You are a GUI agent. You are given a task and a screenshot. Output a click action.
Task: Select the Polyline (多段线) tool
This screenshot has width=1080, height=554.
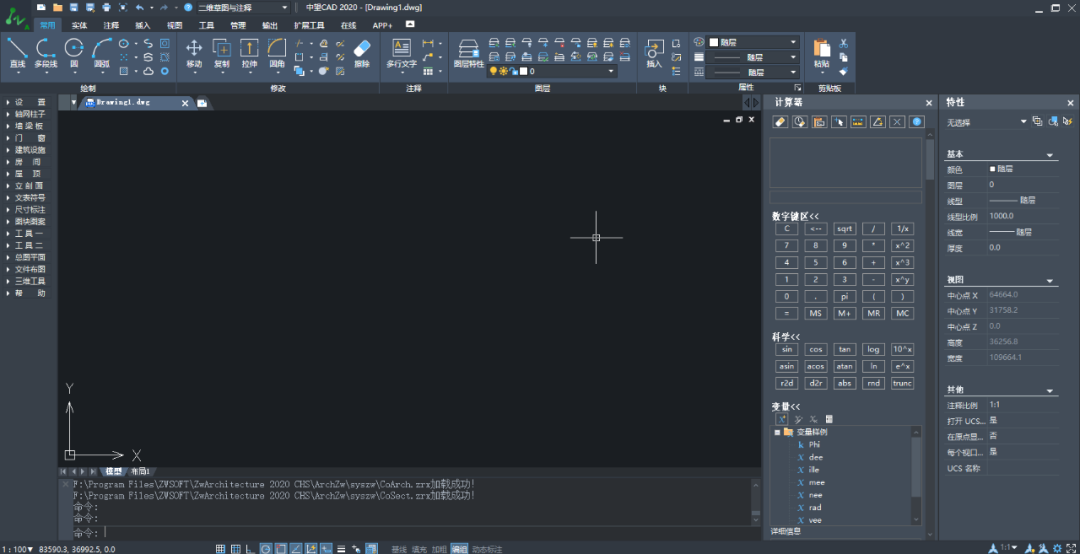point(46,52)
